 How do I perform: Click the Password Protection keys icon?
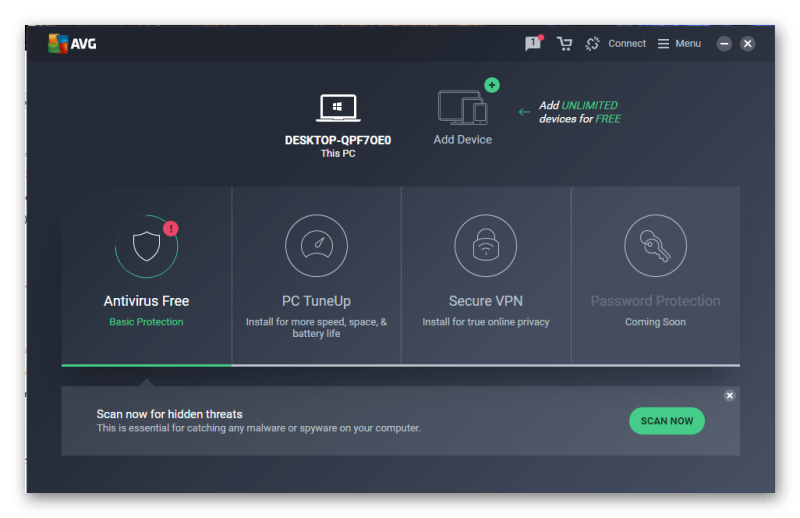click(x=656, y=245)
